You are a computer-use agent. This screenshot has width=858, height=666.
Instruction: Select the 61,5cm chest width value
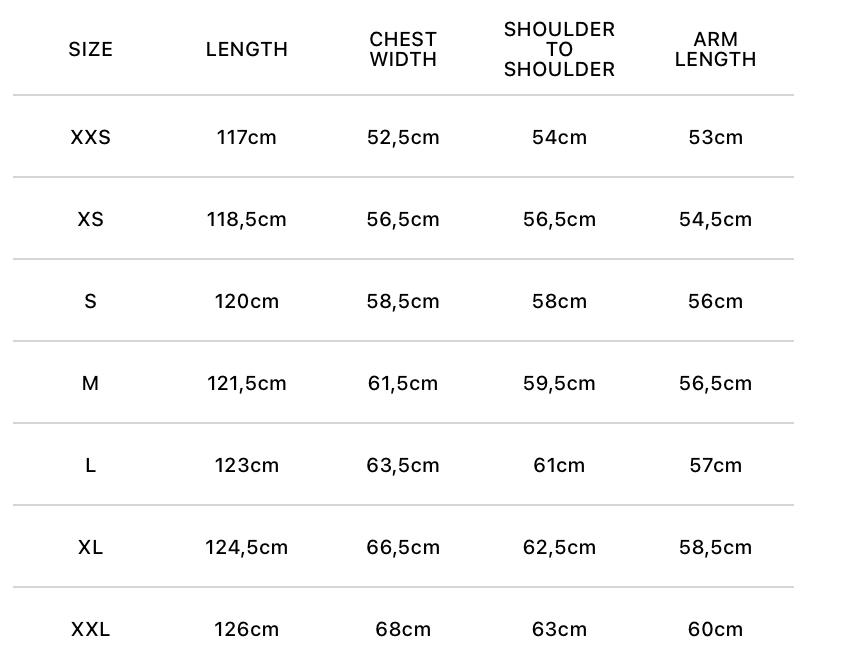[x=403, y=383]
